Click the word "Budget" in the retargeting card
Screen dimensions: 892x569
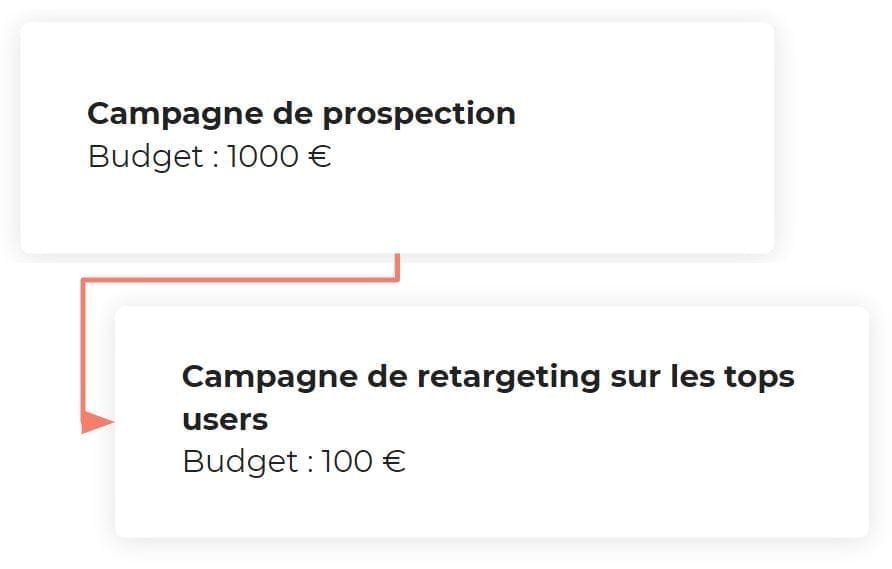tap(240, 461)
